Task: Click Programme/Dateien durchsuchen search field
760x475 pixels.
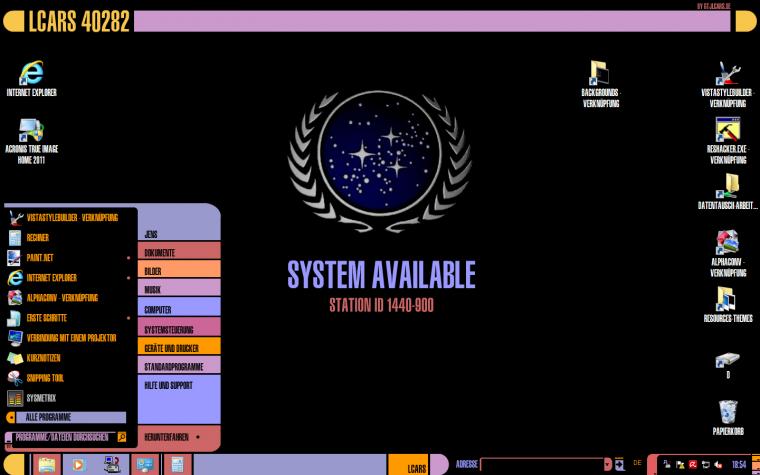Action: click(65, 437)
